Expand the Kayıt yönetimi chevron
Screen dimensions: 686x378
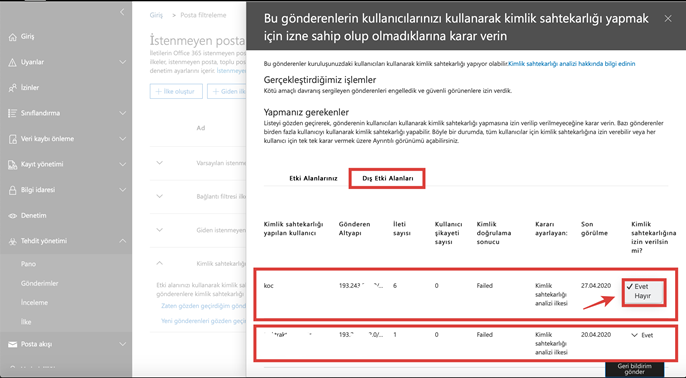[122, 164]
